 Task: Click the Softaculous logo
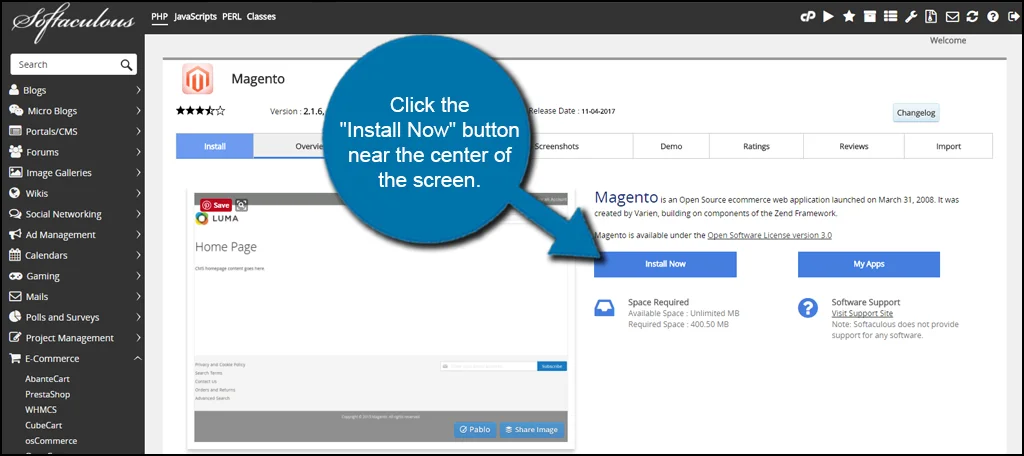pyautogui.click(x=72, y=23)
